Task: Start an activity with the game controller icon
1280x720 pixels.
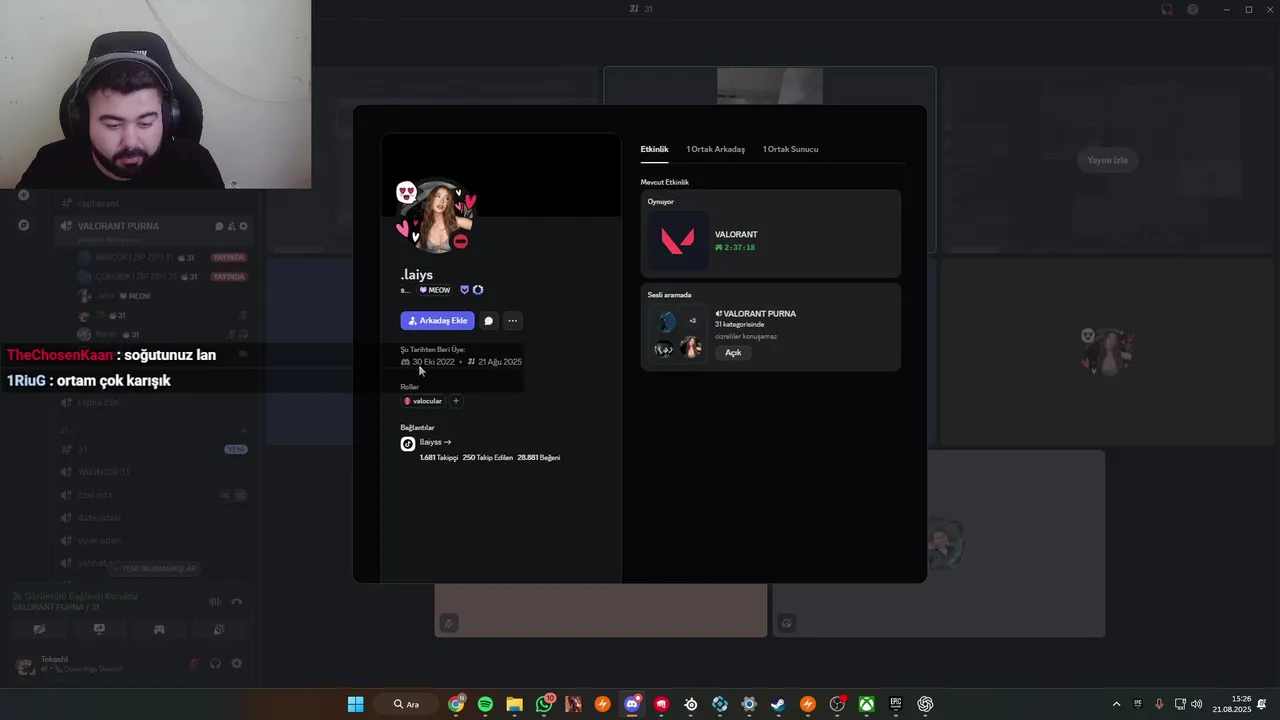Action: pyautogui.click(x=159, y=630)
